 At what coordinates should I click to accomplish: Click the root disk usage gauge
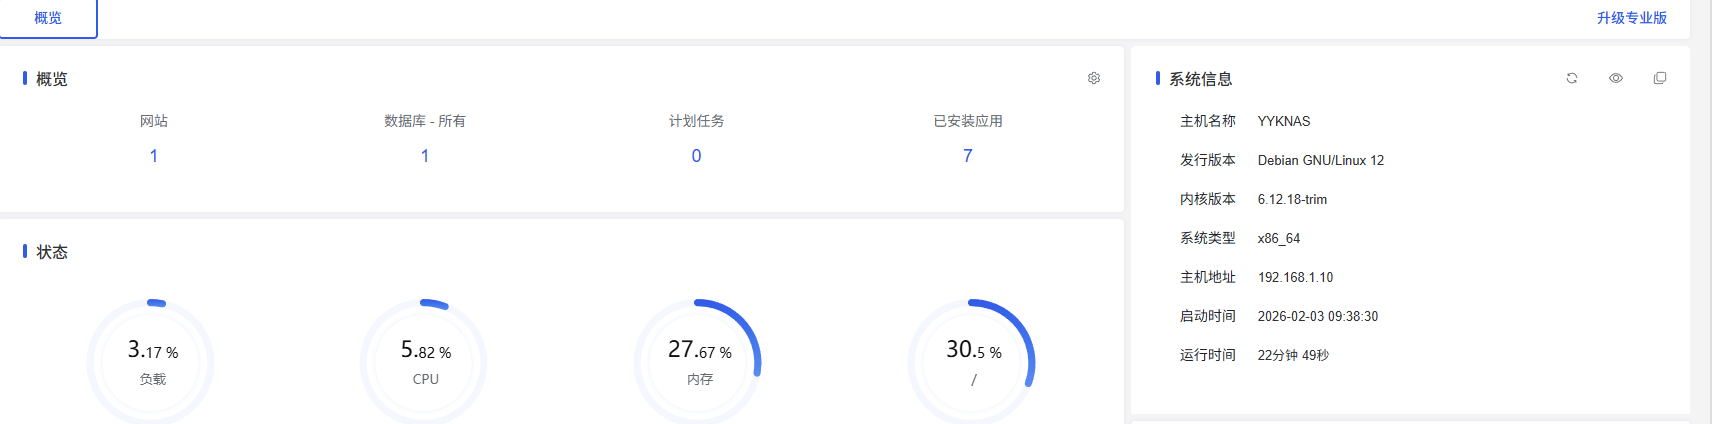[972, 361]
